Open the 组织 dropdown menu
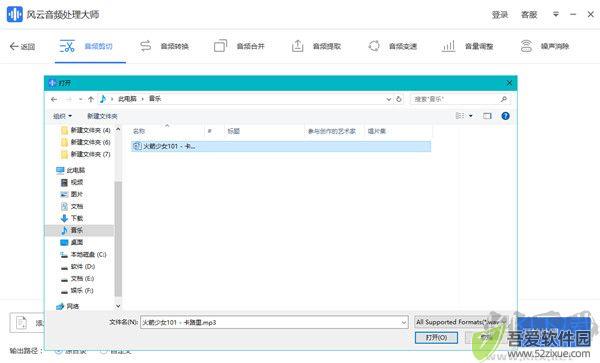Viewport: 600px width, 363px height. (x=62, y=116)
